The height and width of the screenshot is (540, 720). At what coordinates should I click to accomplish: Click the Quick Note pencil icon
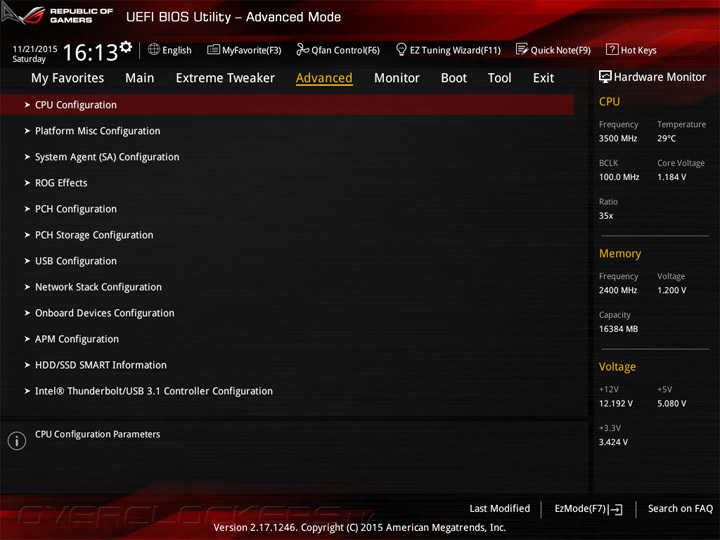coord(522,49)
